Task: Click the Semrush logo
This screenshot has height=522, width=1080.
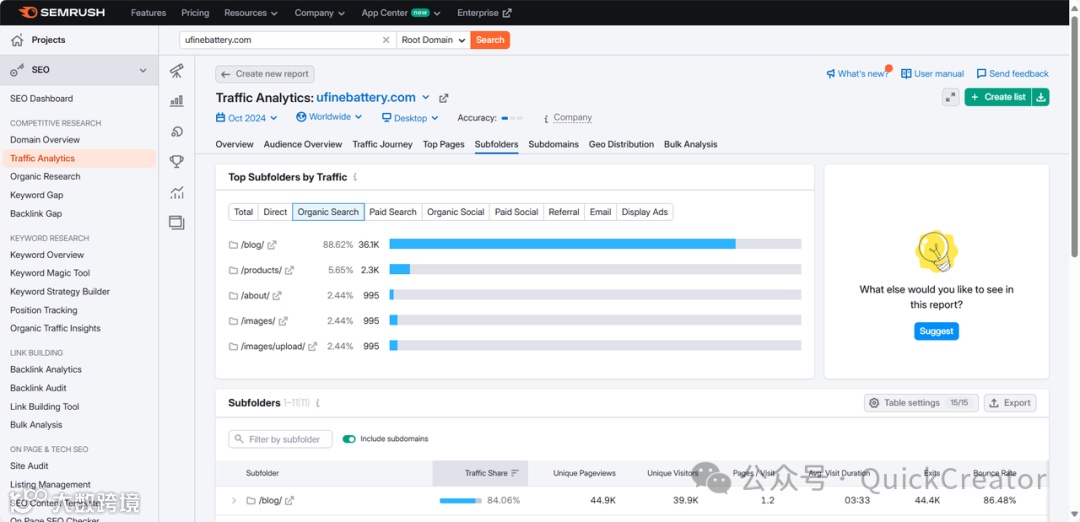Action: pyautogui.click(x=61, y=12)
